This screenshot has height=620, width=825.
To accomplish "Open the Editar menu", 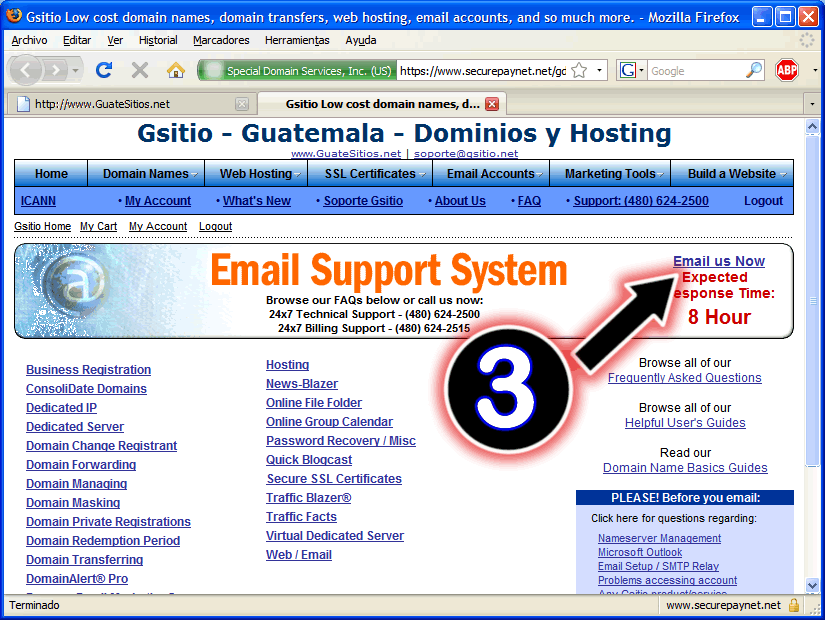I will tap(77, 40).
